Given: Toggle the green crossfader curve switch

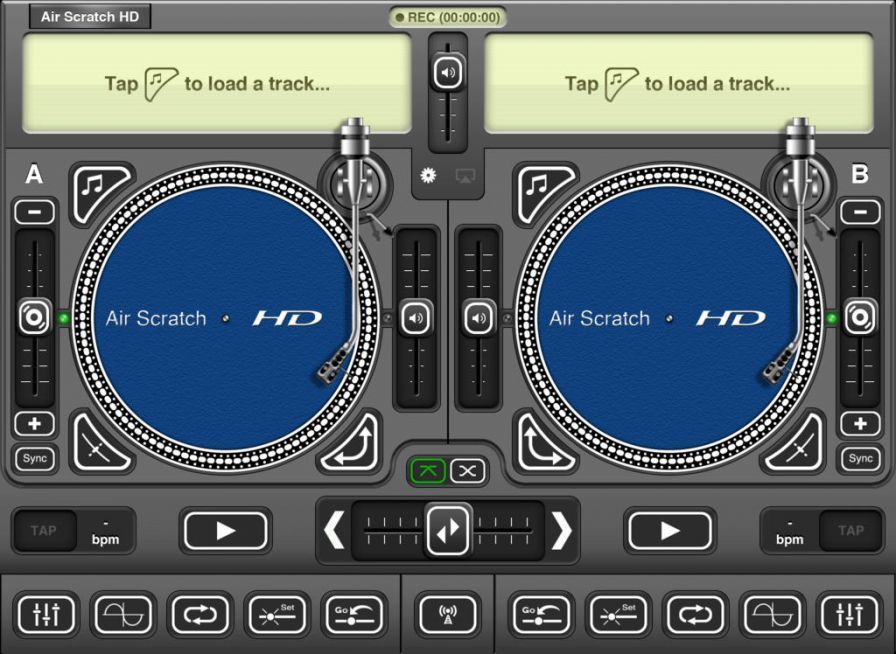Looking at the screenshot, I should 428,471.
